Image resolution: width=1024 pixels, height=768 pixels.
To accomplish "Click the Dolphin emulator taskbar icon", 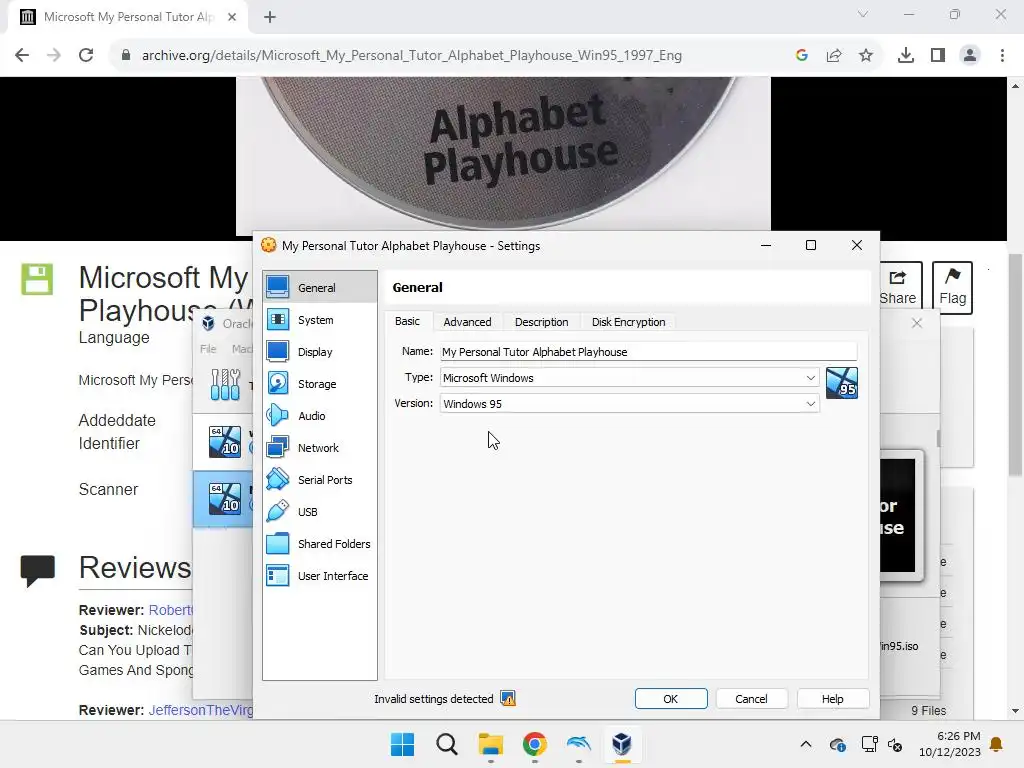I will tap(579, 744).
